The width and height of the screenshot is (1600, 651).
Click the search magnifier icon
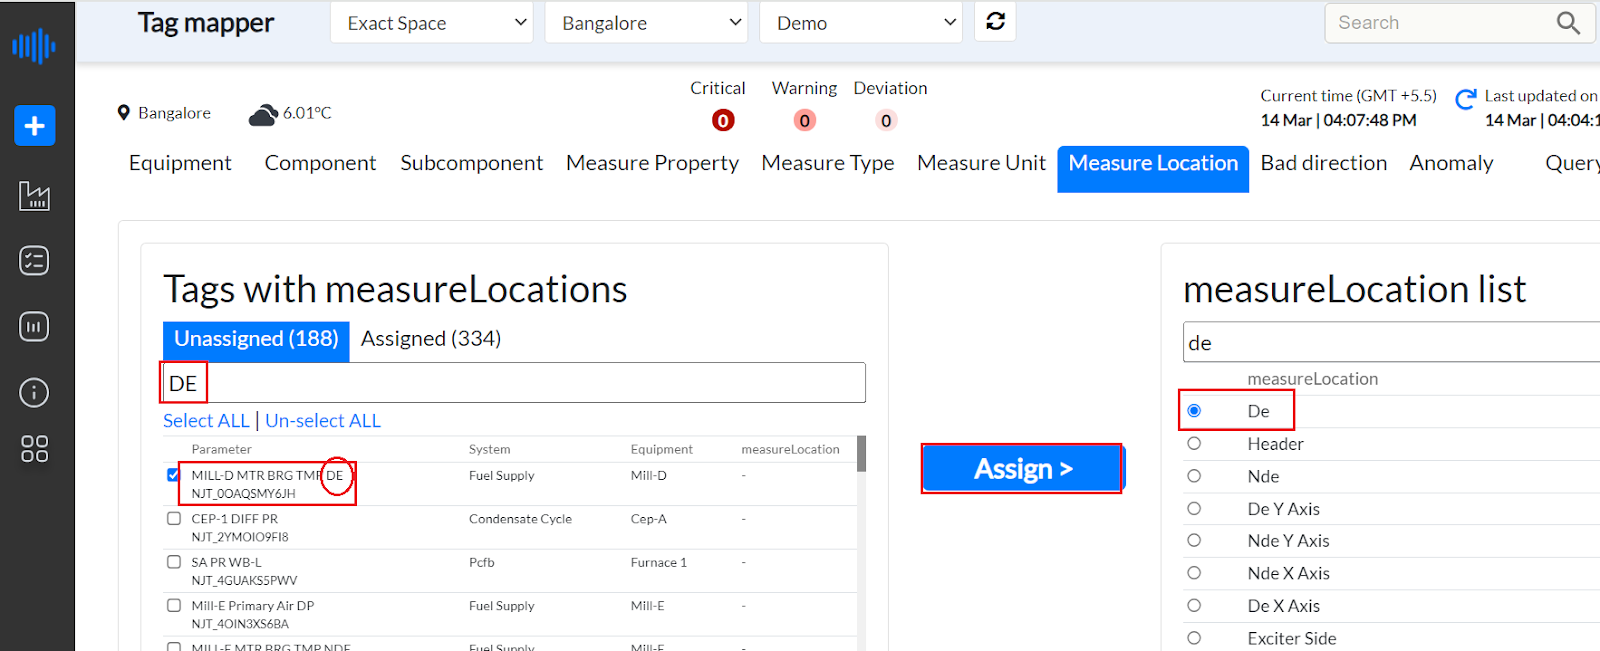(1568, 23)
